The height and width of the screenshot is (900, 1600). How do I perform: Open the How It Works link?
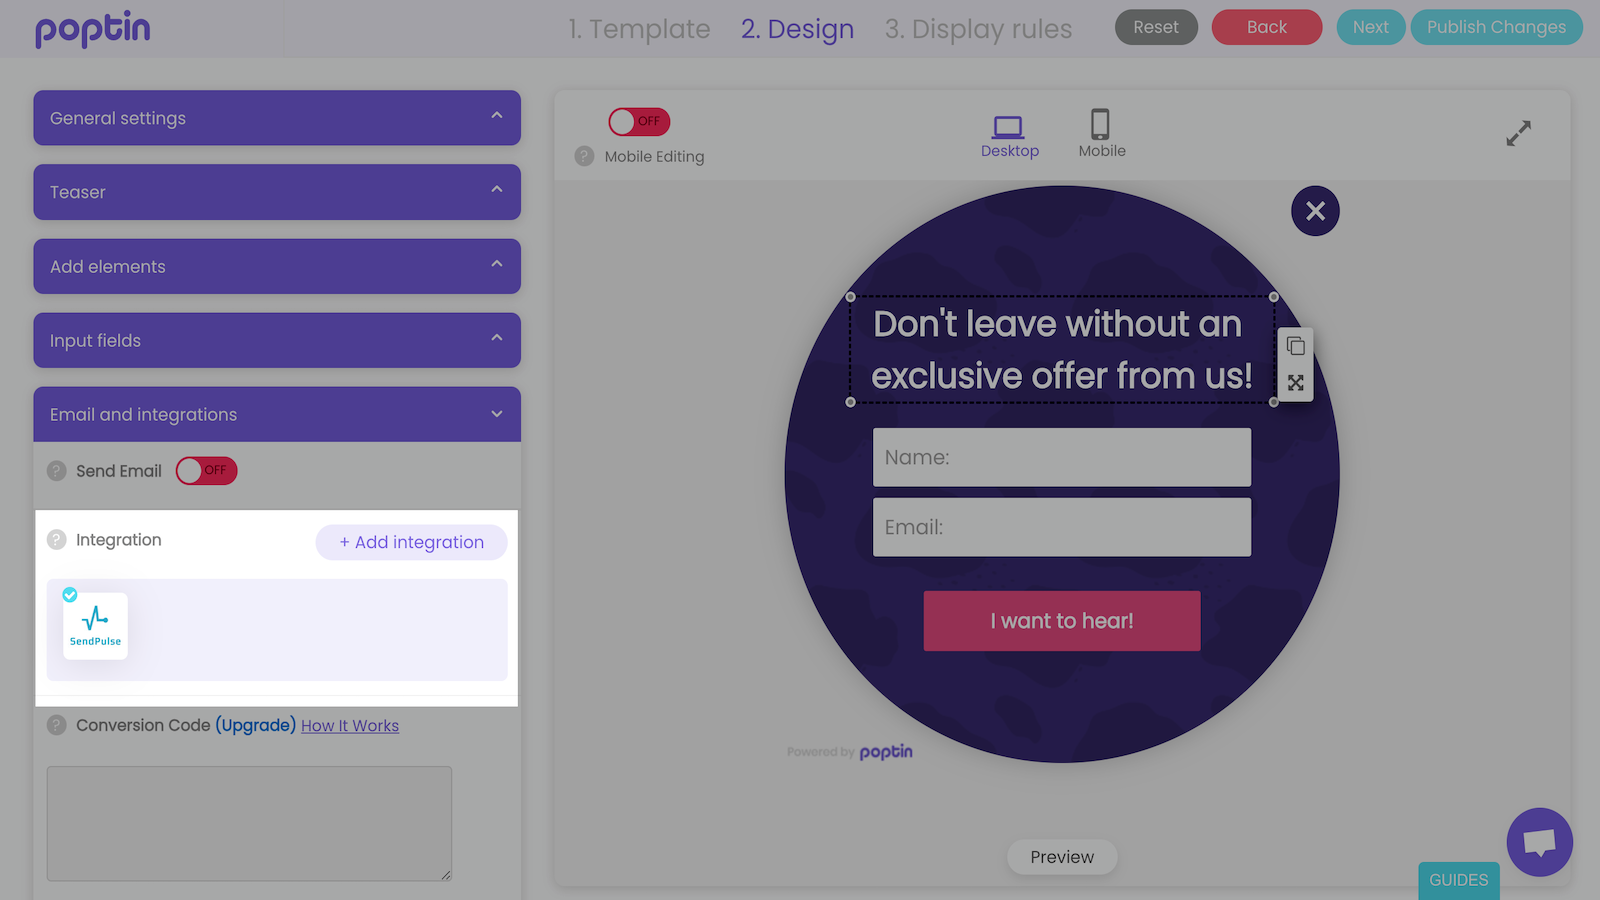[x=349, y=726]
